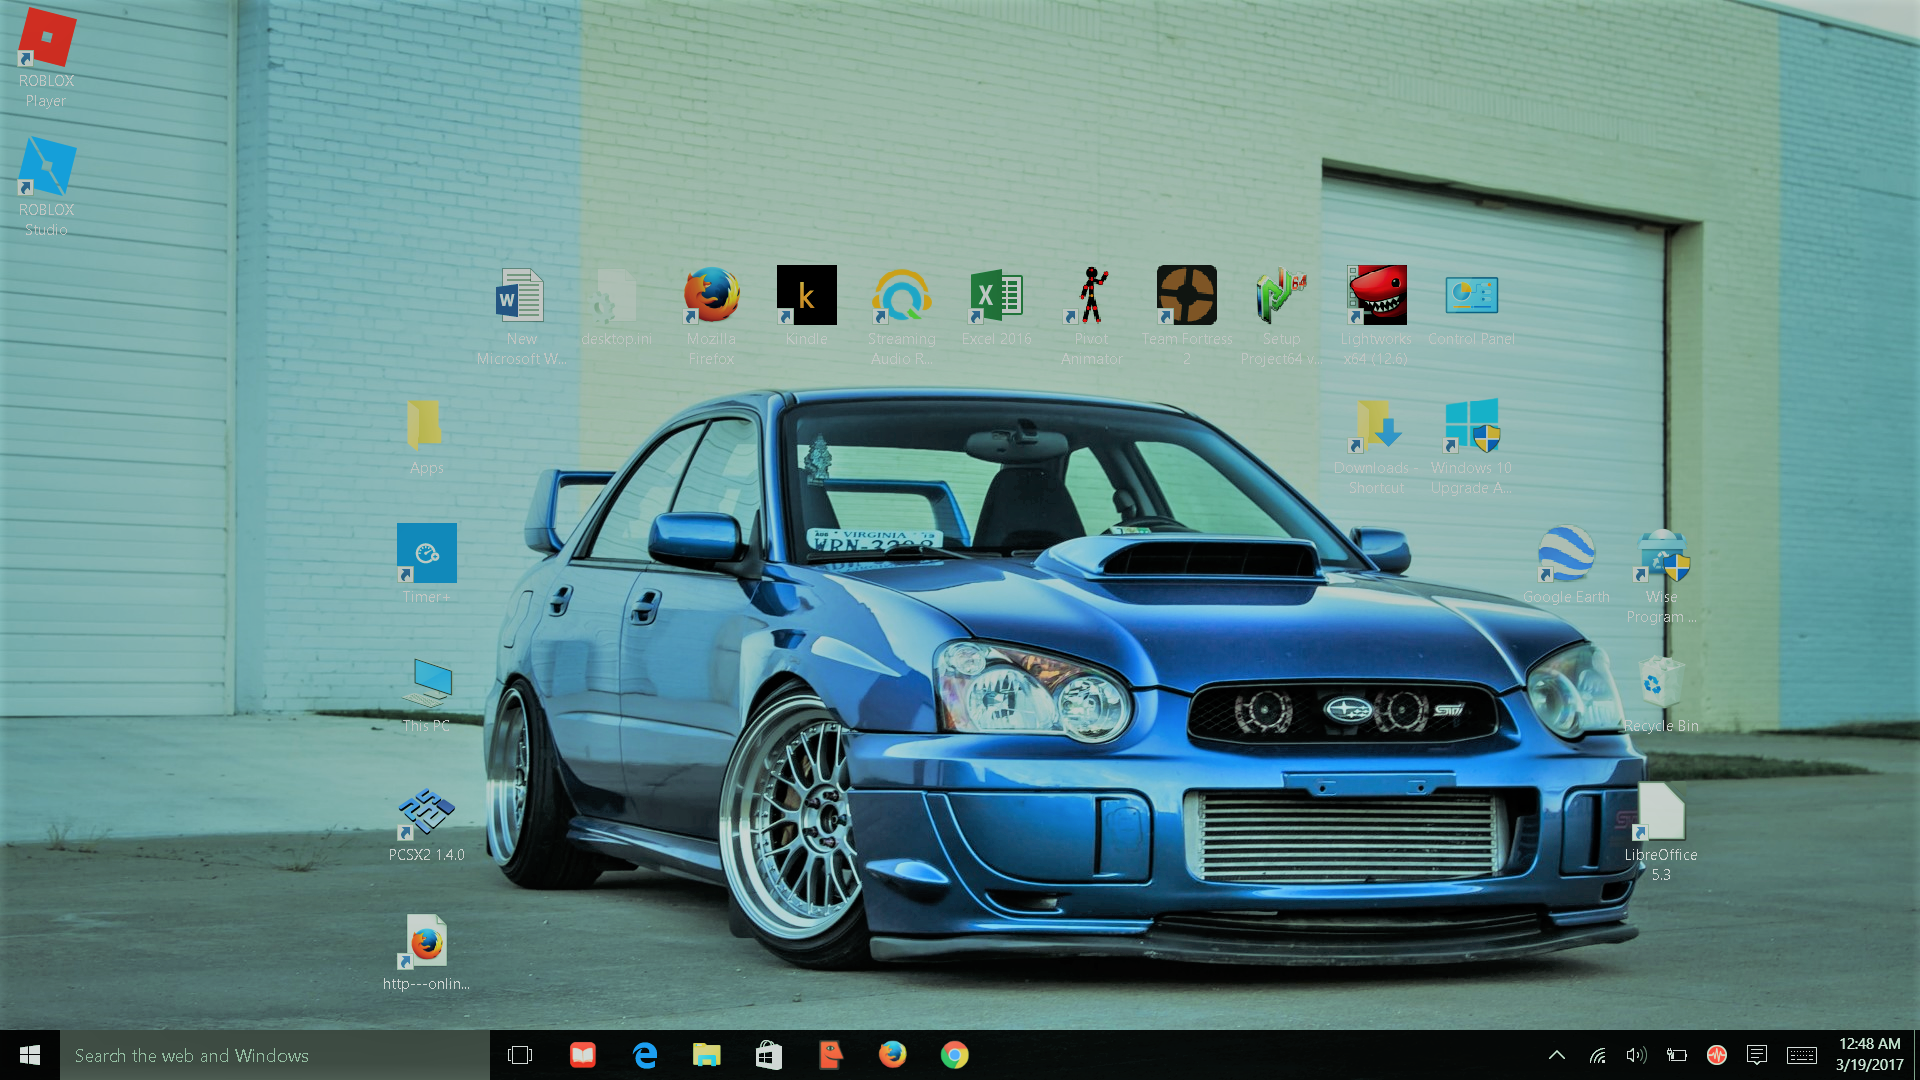Select the Excel 2016 desktop shortcut
The width and height of the screenshot is (1920, 1080).
tap(996, 306)
